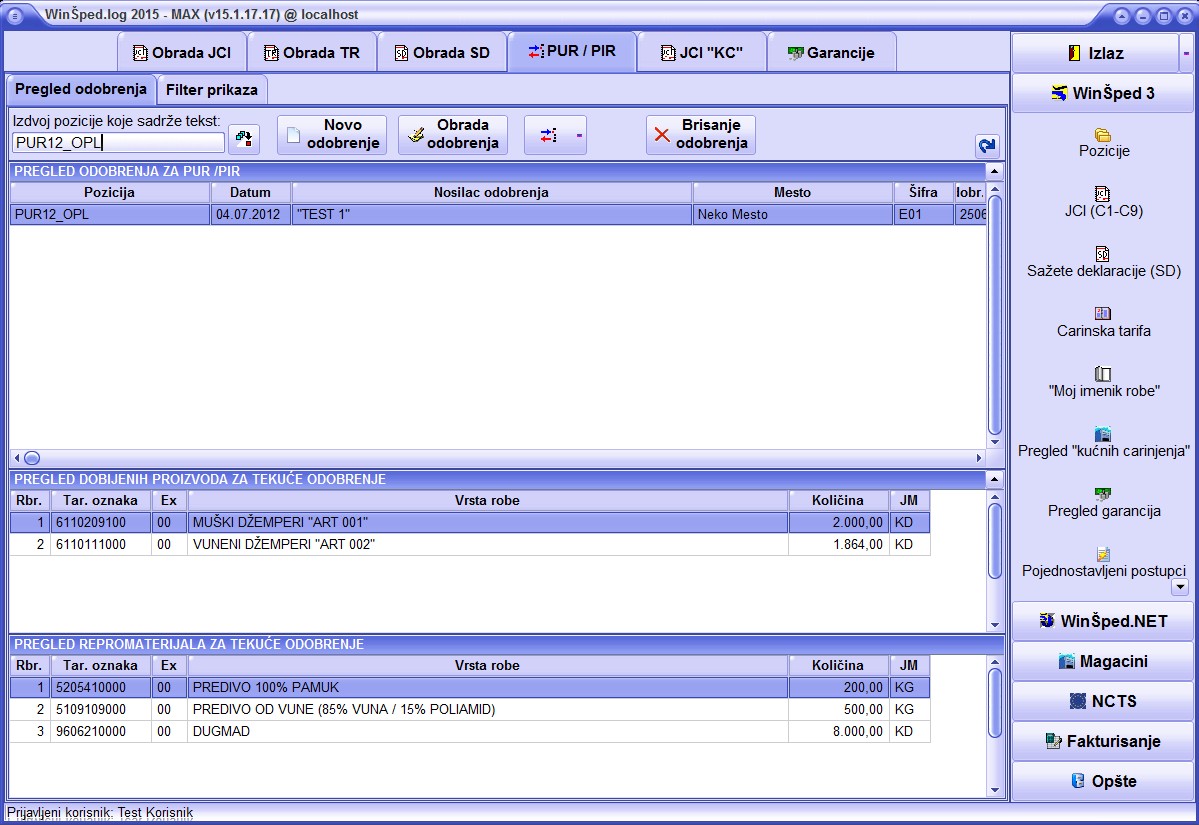Click the filter apply icon next to search field
The height and width of the screenshot is (825, 1199).
[x=244, y=138]
